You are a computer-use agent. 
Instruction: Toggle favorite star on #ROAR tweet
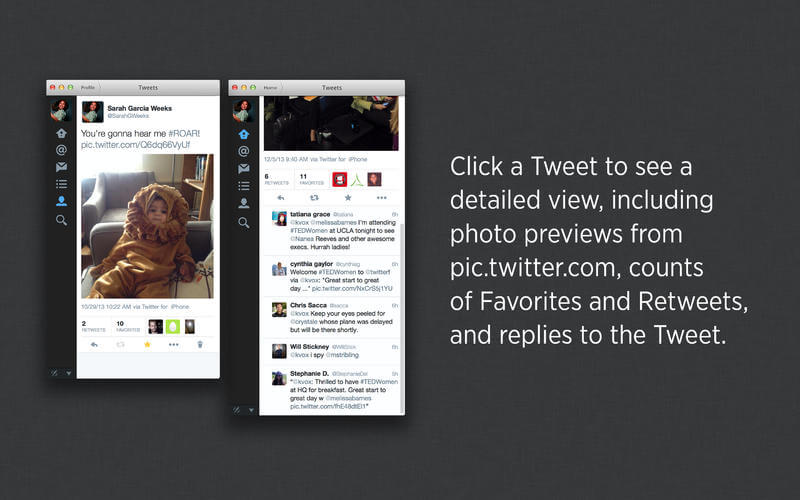pyautogui.click(x=147, y=344)
